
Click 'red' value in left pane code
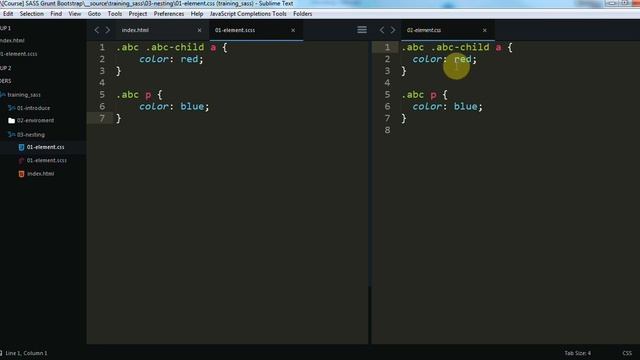point(189,59)
